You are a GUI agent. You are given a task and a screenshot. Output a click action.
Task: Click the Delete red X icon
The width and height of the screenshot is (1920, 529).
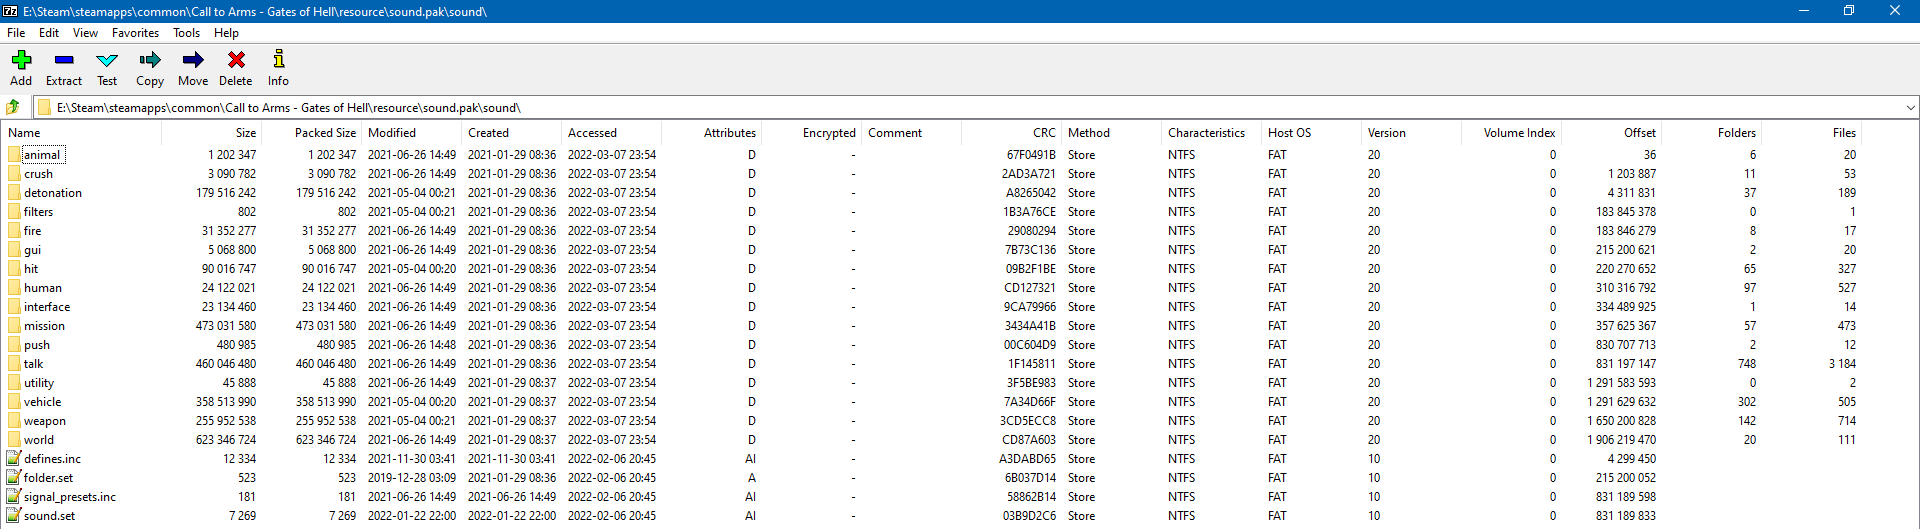pos(236,60)
